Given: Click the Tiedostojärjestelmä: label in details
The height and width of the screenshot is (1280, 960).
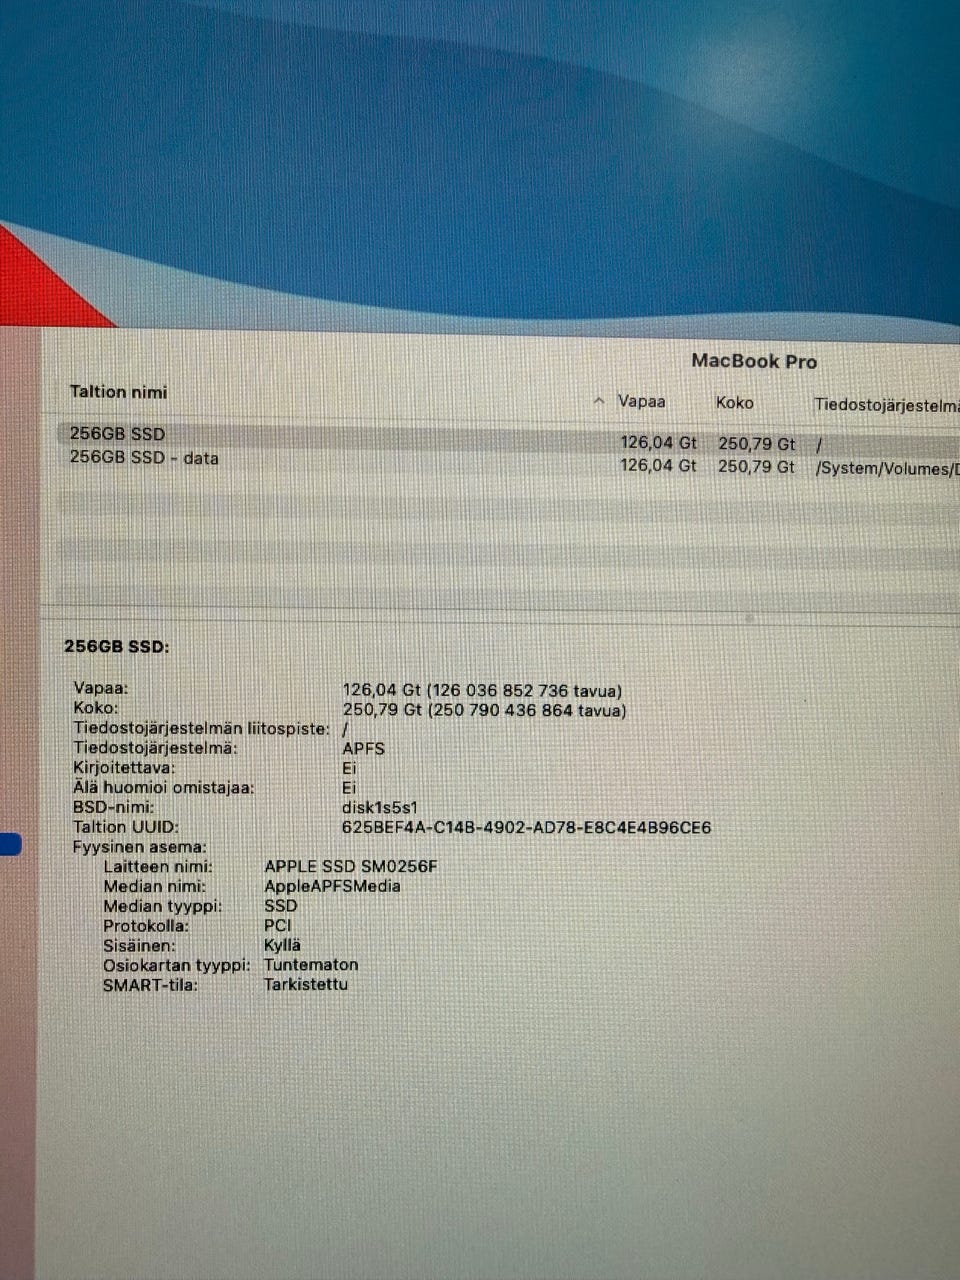Looking at the screenshot, I should coord(155,748).
